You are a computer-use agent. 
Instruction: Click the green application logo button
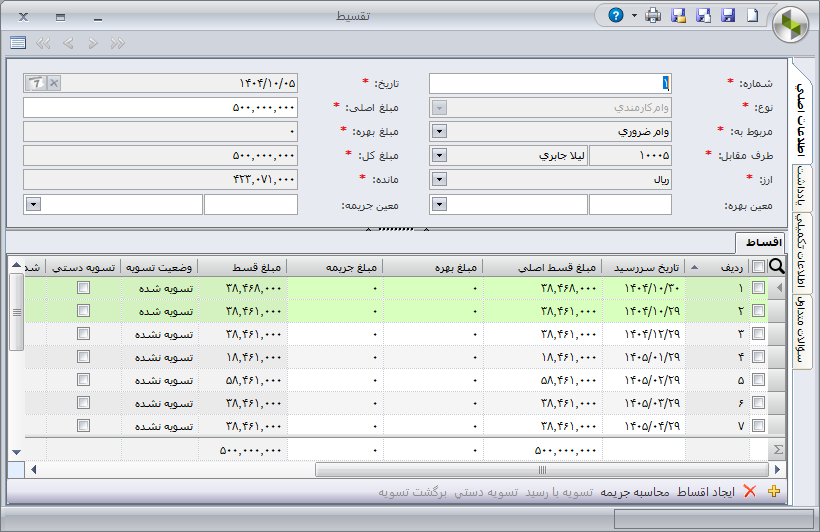[x=791, y=23]
